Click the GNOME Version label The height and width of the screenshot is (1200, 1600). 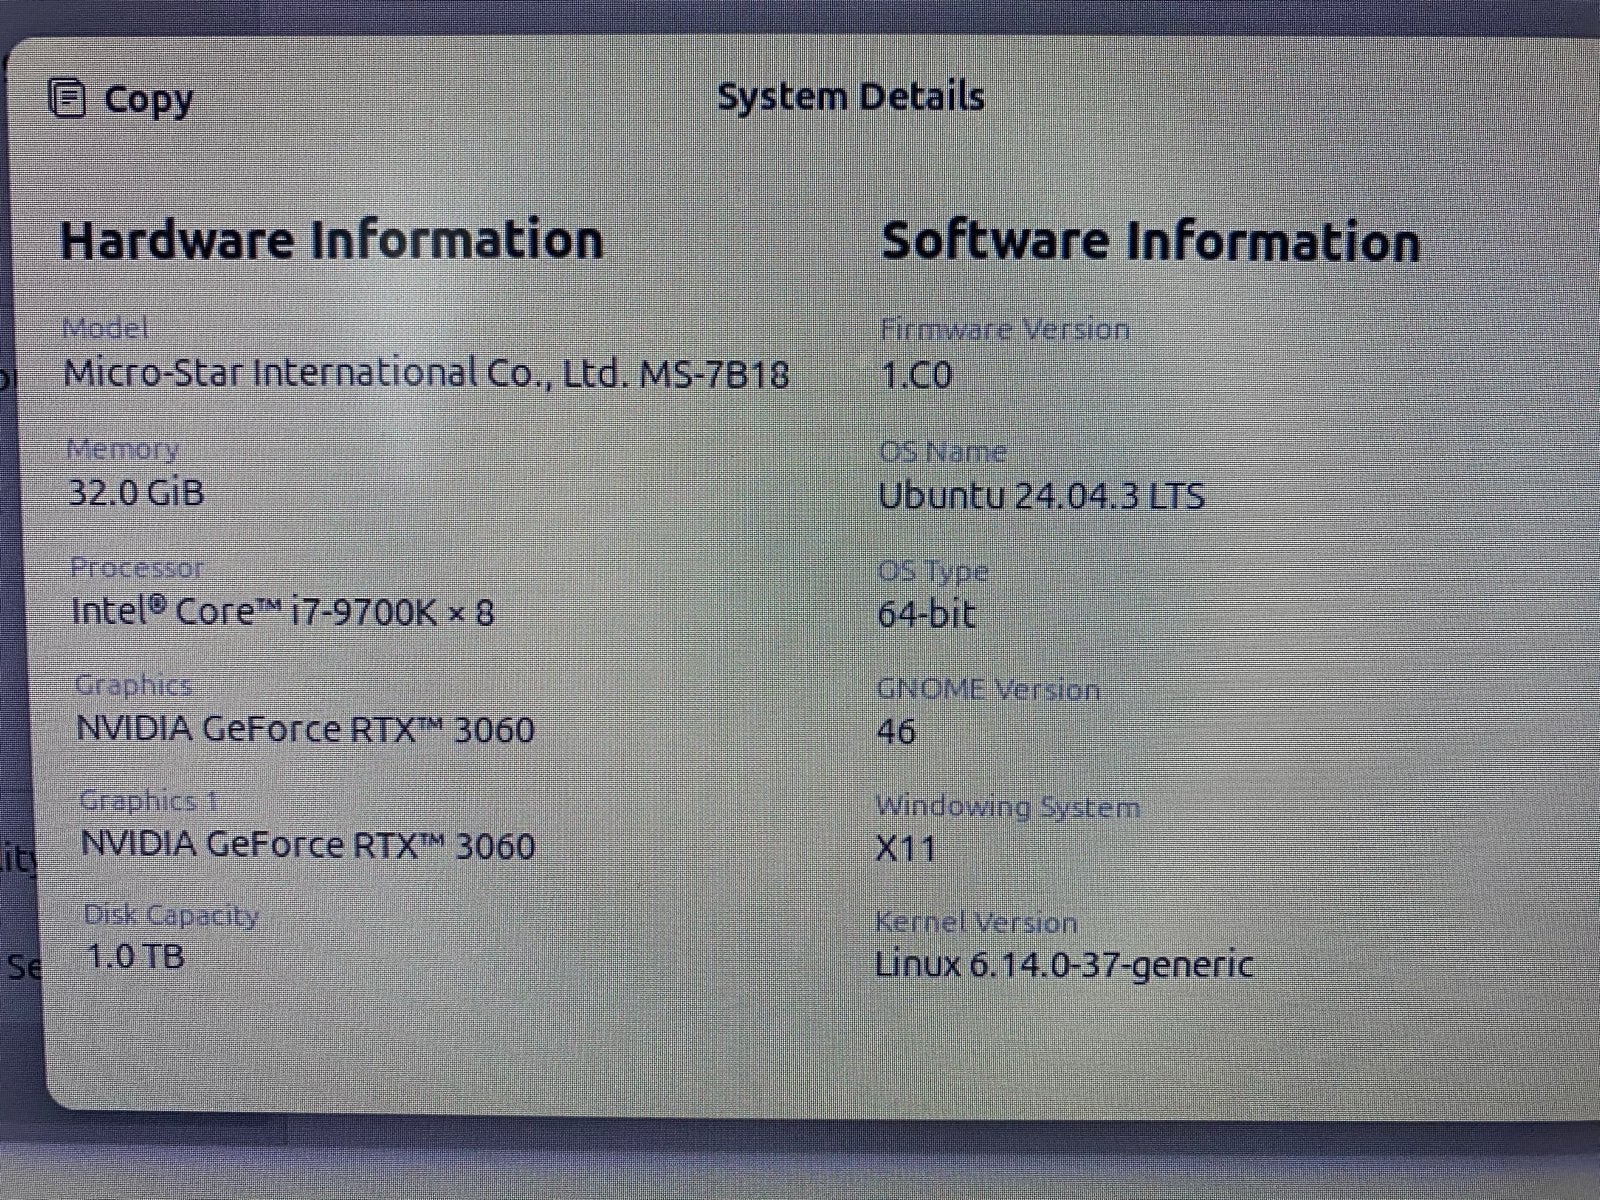[988, 689]
